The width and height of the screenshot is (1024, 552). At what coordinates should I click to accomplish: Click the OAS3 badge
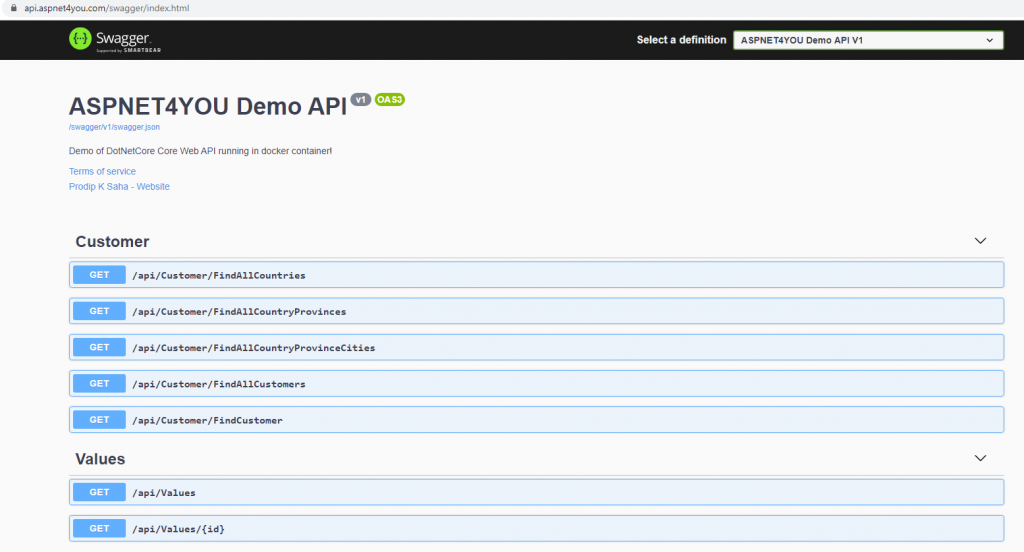click(x=389, y=99)
